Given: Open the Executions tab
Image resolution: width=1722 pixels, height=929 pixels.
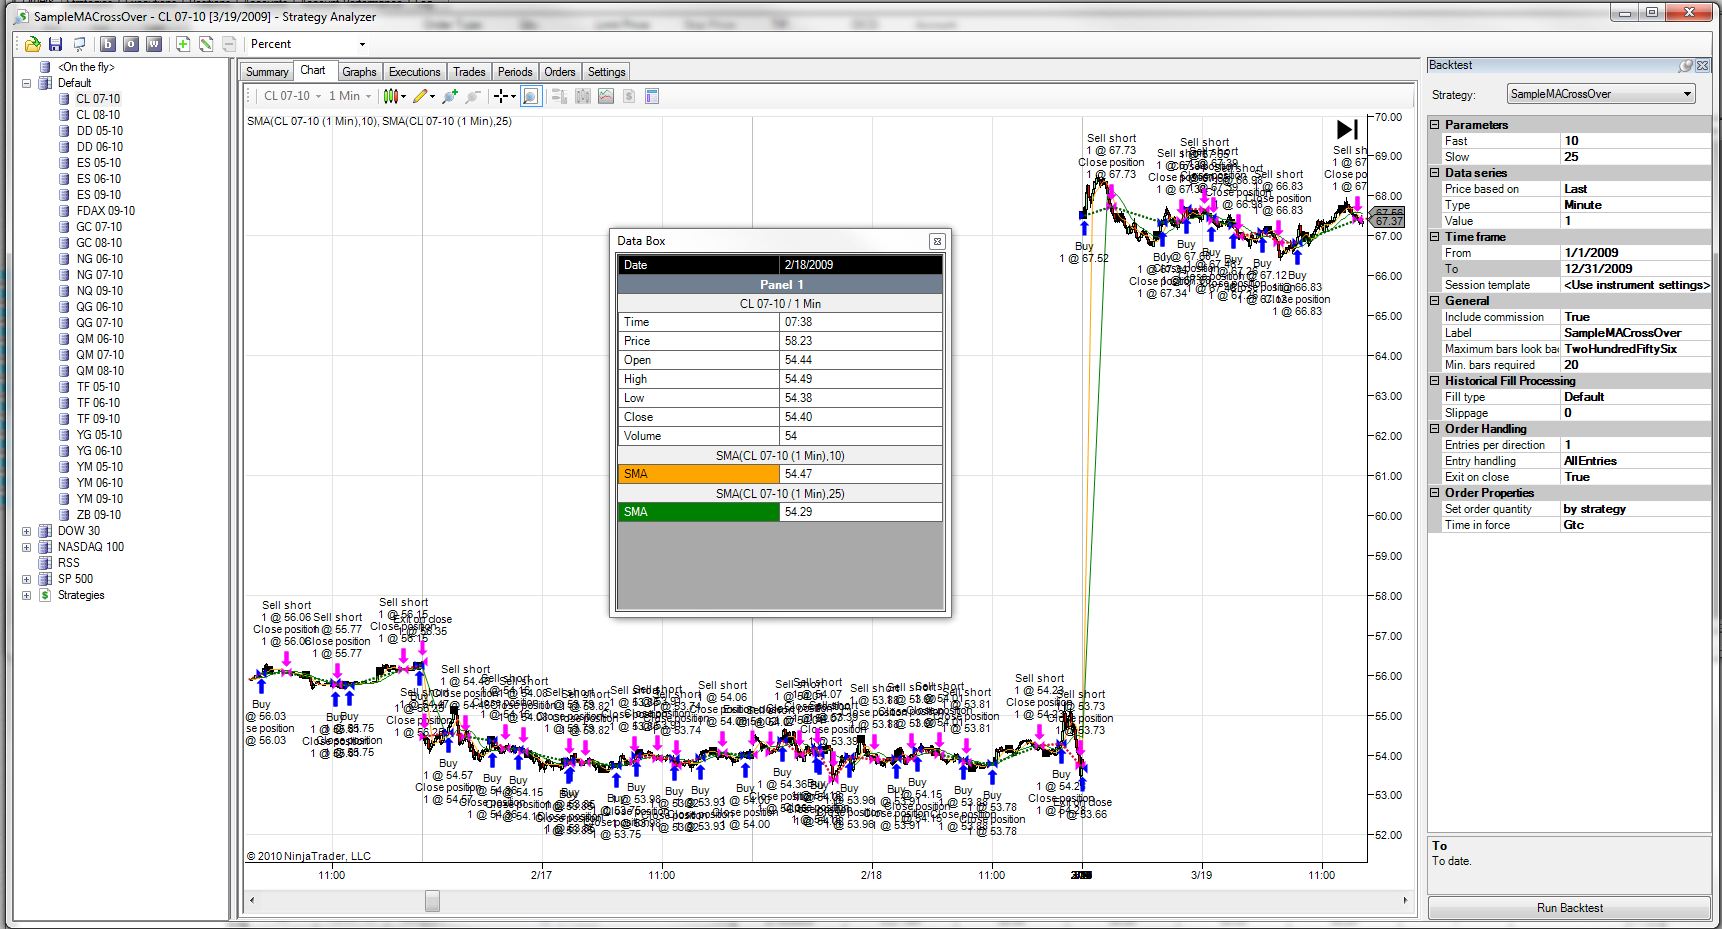Looking at the screenshot, I should [x=414, y=72].
